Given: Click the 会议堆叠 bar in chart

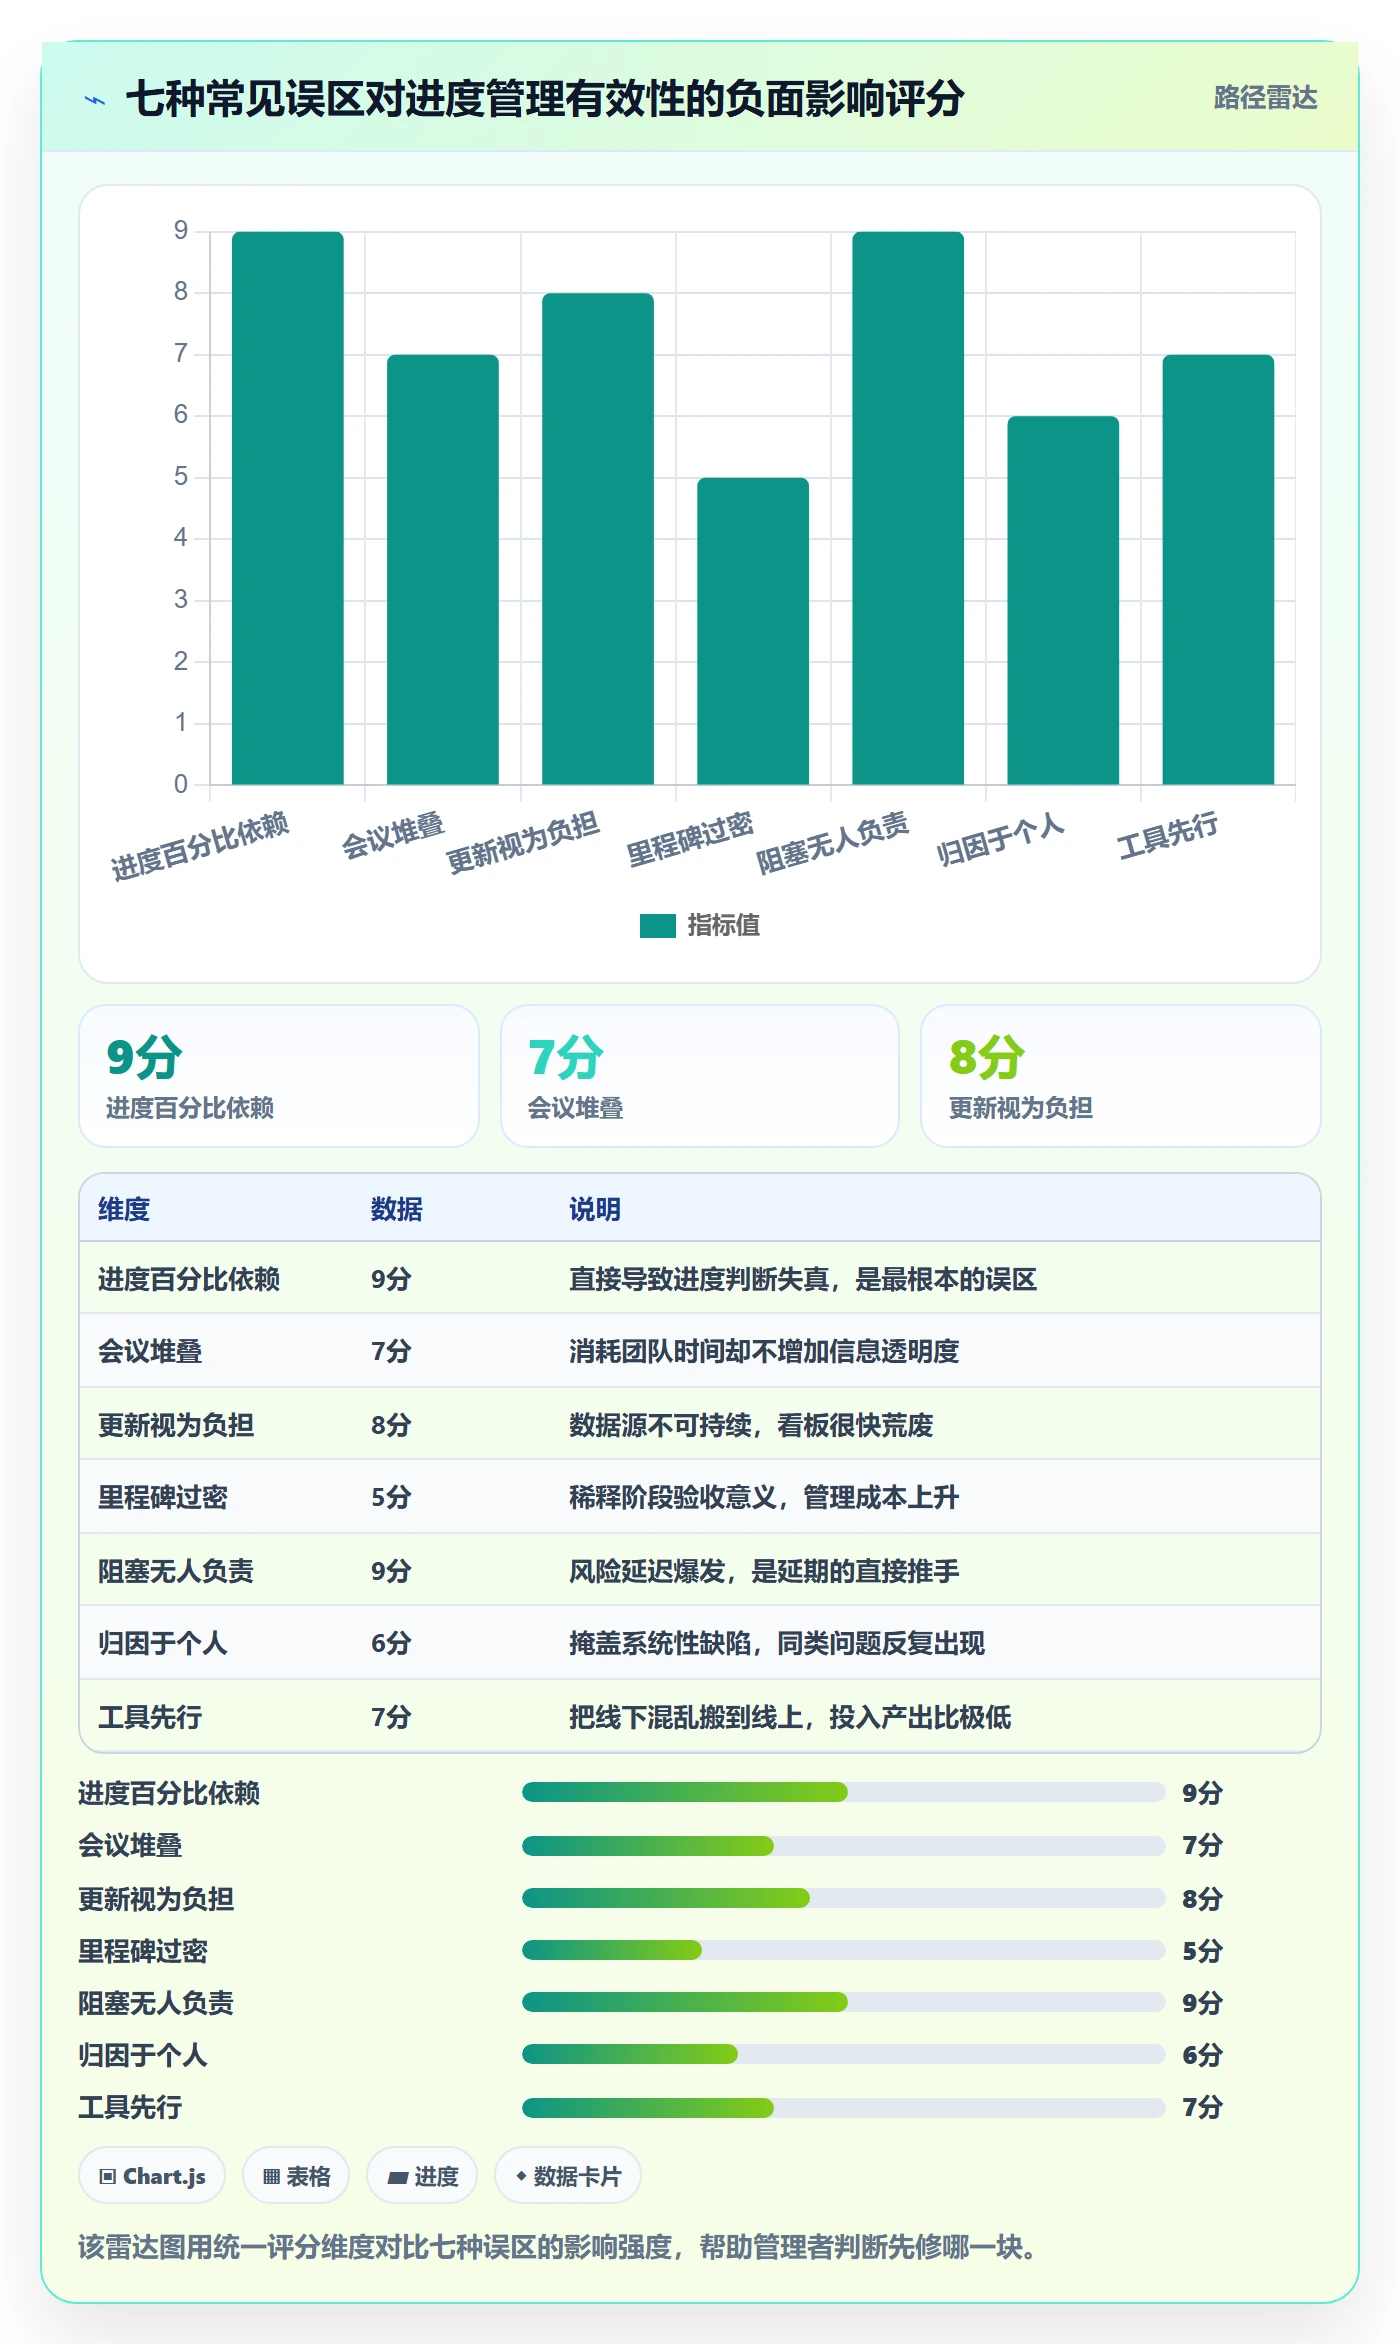Looking at the screenshot, I should [x=443, y=570].
